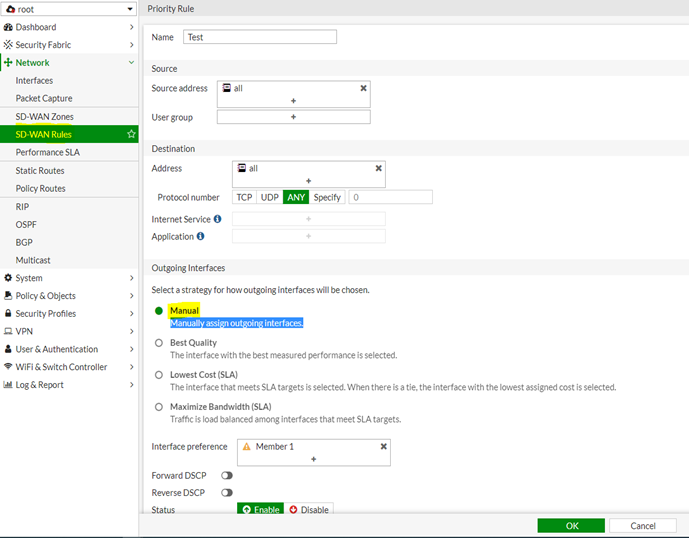The image size is (689, 538).
Task: Expand the Security Profiles chevron
Action: (131, 313)
